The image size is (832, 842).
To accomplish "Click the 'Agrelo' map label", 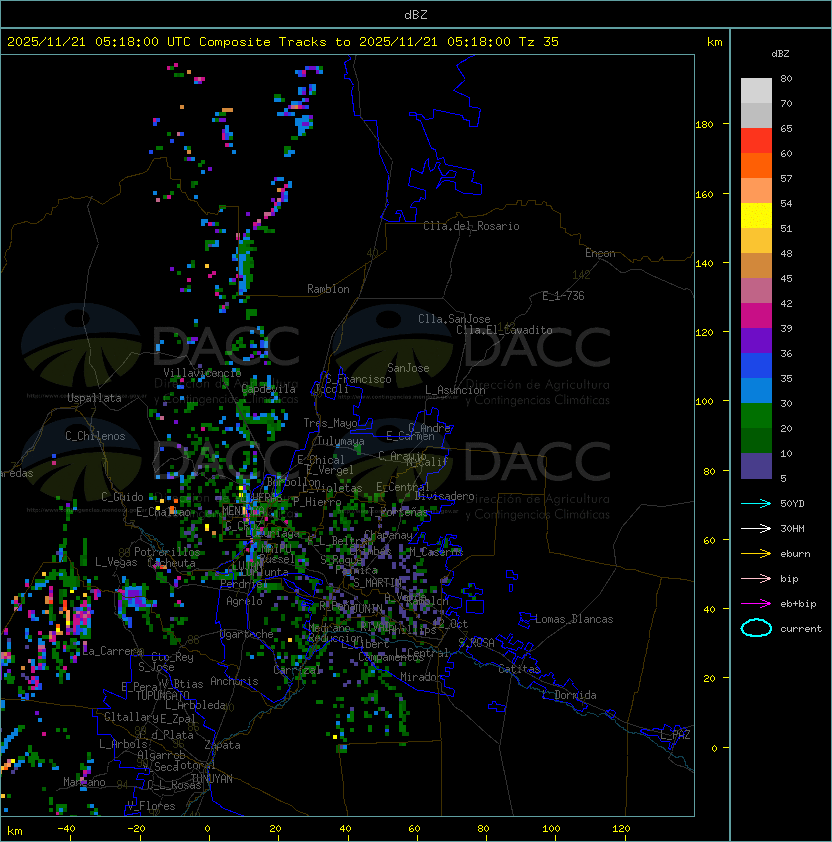I will click(x=244, y=601).
